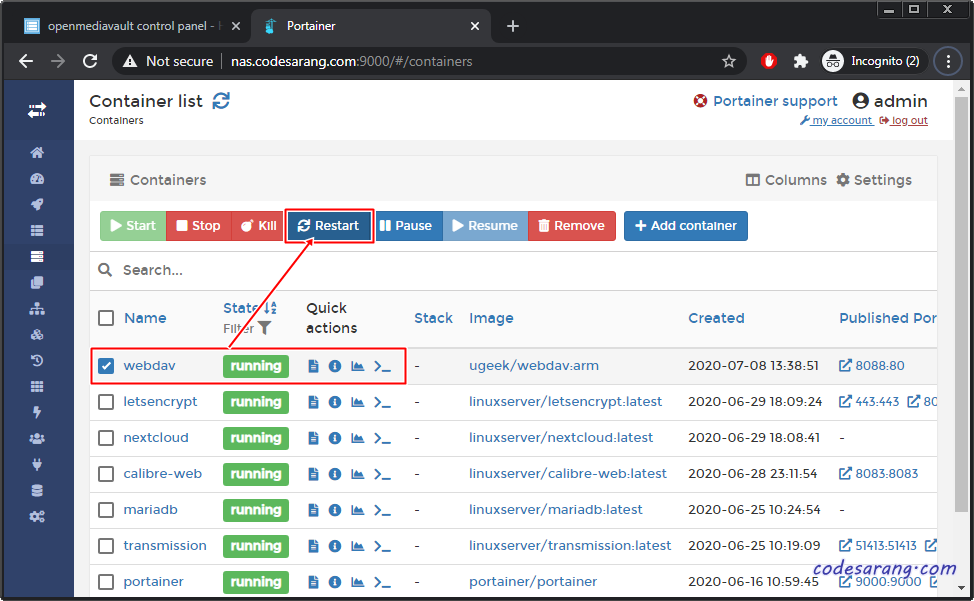The width and height of the screenshot is (974, 601).
Task: Open console icon for webdav container
Action: tap(383, 366)
